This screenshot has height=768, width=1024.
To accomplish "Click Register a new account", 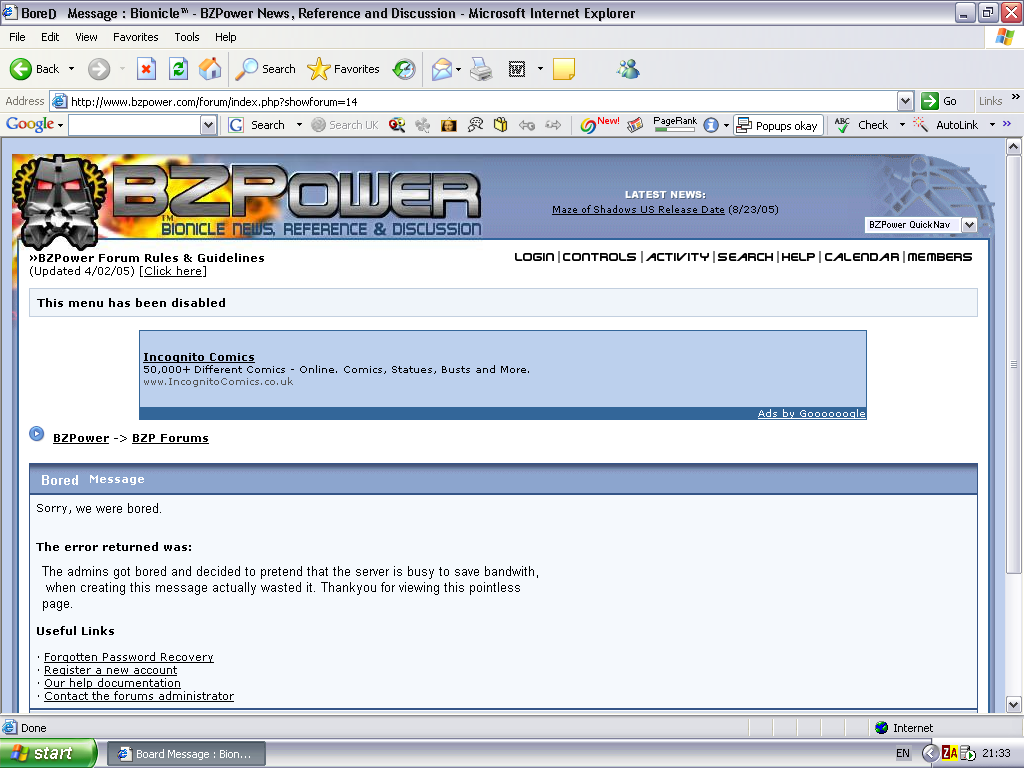I will pyautogui.click(x=110, y=670).
